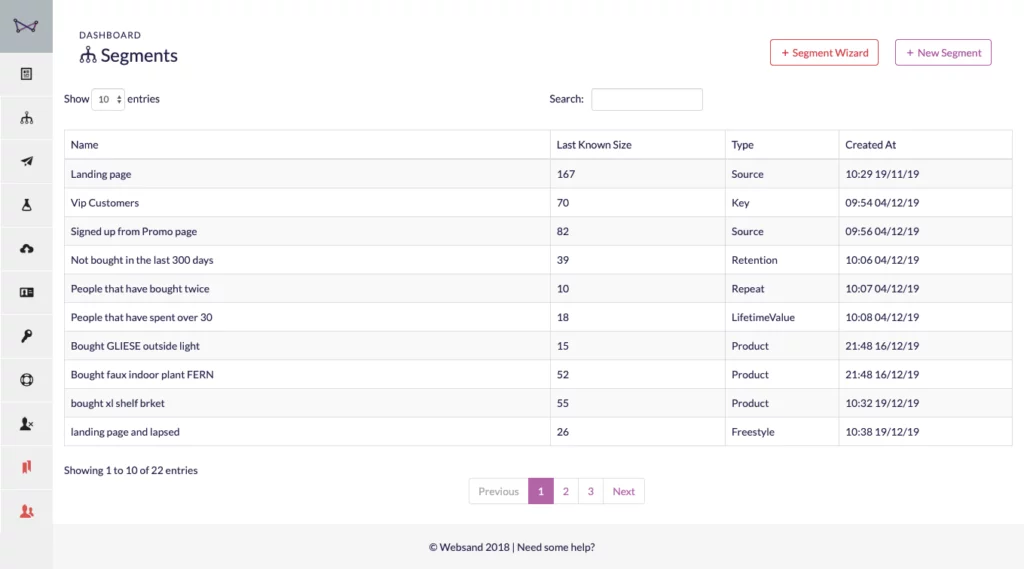Image resolution: width=1024 pixels, height=569 pixels.
Task: Click the Segments title hierarchy icon
Action: point(88,56)
